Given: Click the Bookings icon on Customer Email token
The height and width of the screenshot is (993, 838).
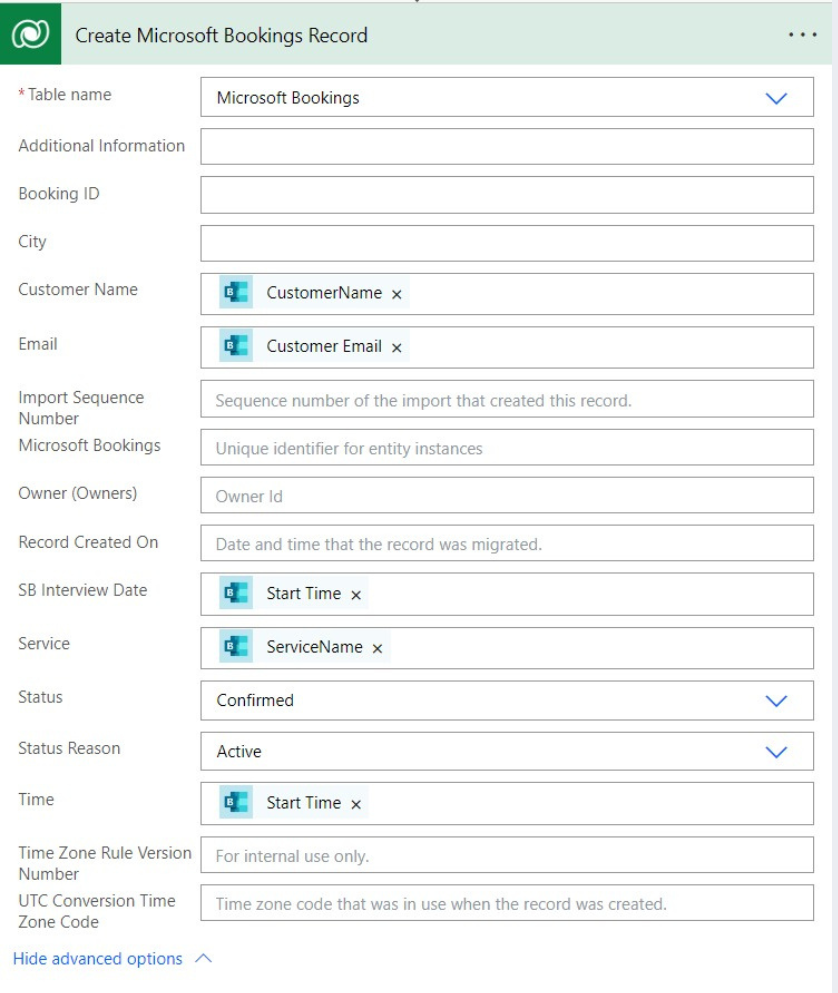Looking at the screenshot, I should click(x=236, y=346).
